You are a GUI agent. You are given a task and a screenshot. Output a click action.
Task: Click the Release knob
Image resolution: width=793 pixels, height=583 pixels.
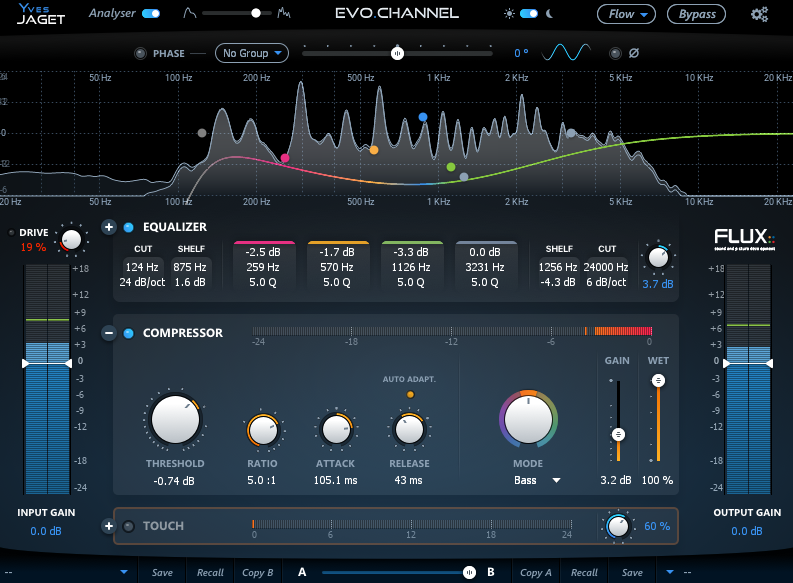(x=409, y=429)
